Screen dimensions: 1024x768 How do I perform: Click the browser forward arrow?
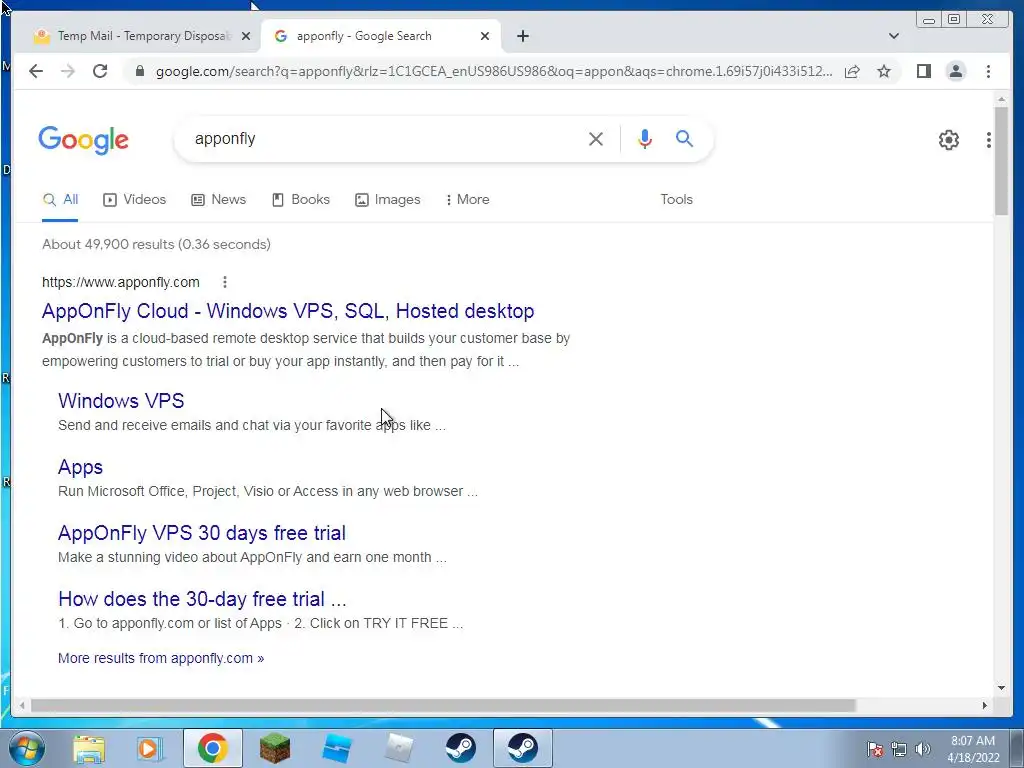click(68, 71)
